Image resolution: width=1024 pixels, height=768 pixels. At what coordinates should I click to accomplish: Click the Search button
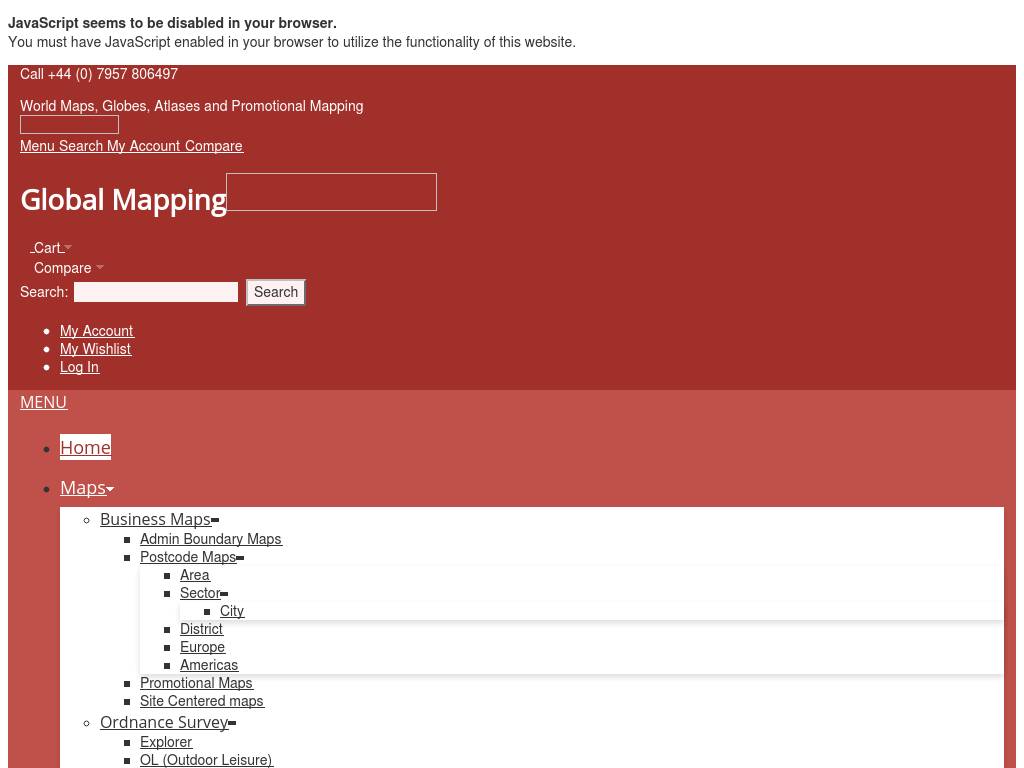275,292
